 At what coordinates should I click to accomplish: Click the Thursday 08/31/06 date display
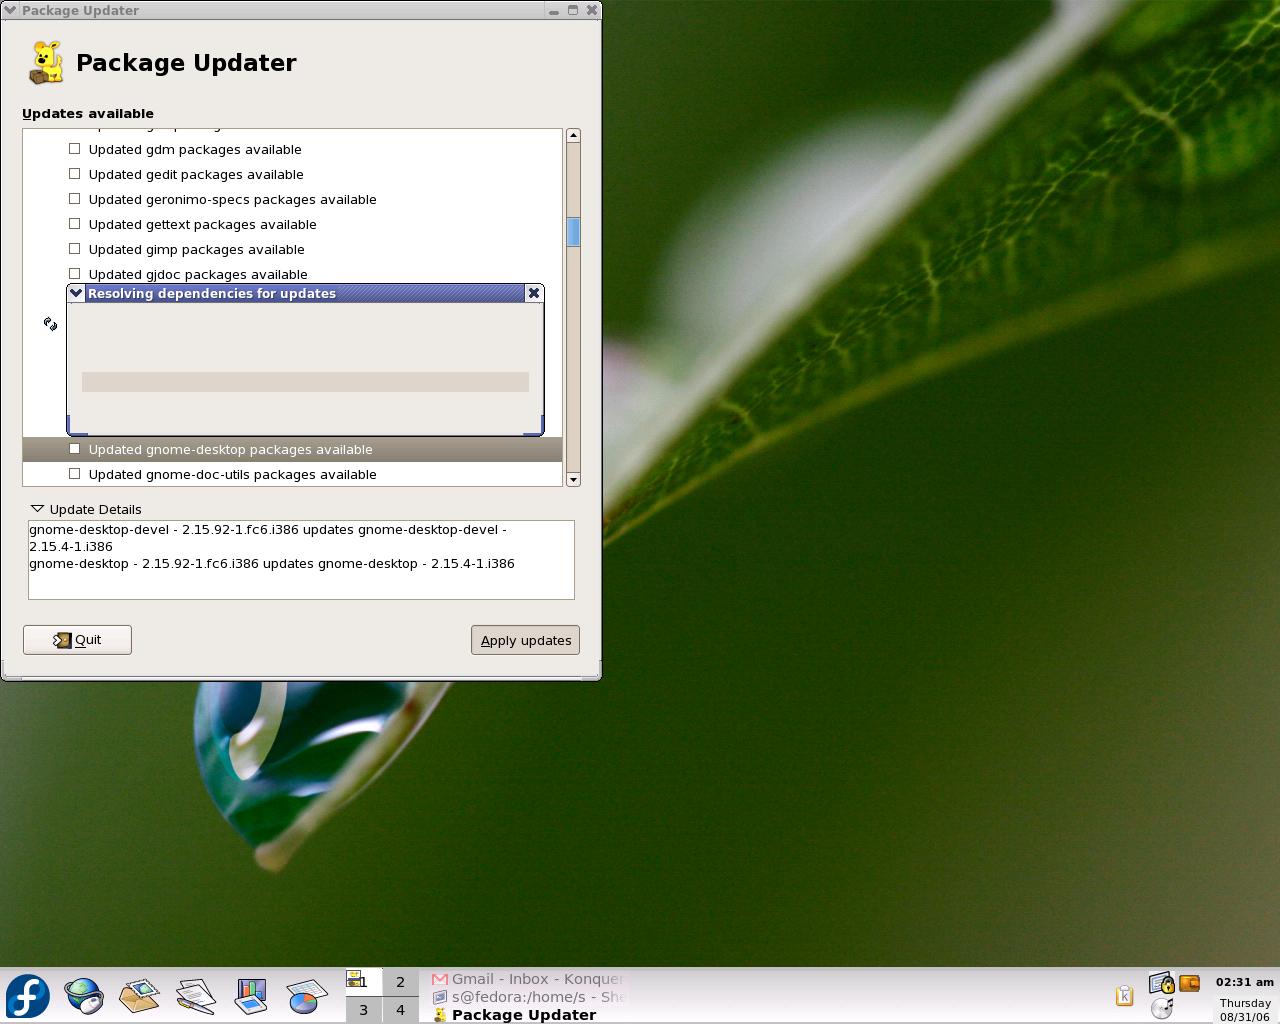click(1245, 1010)
